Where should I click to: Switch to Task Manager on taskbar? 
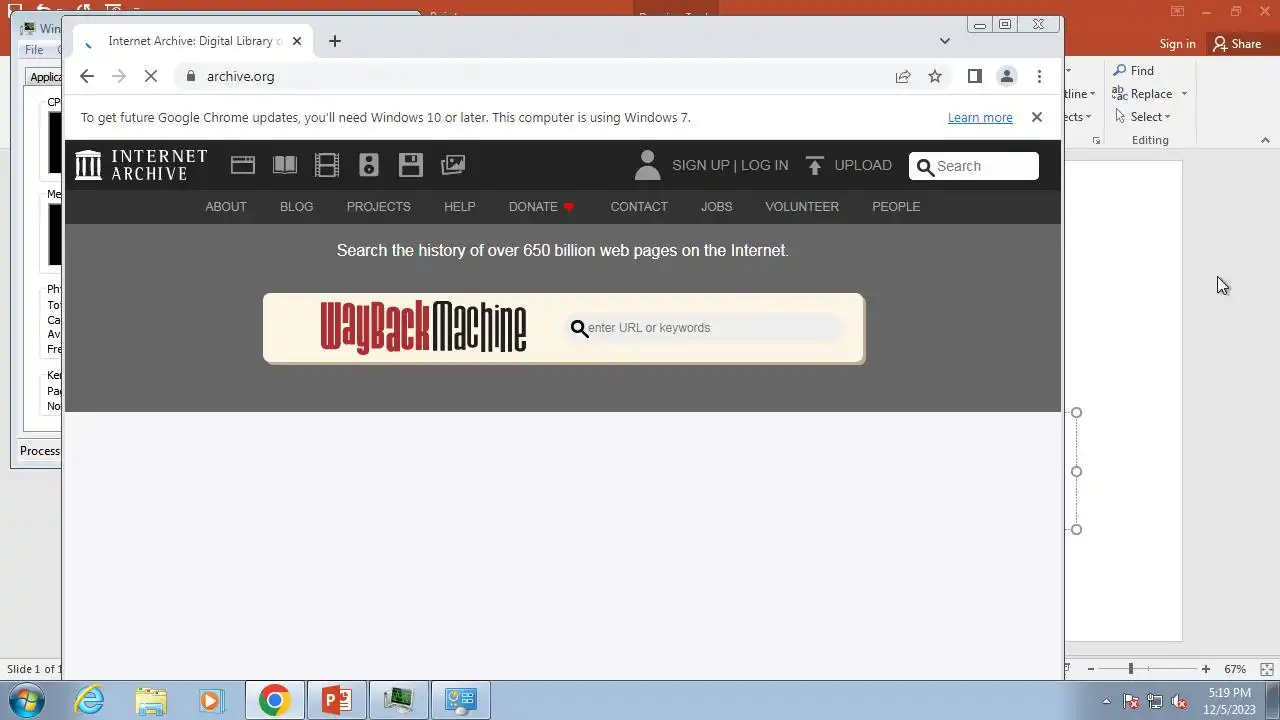[399, 700]
